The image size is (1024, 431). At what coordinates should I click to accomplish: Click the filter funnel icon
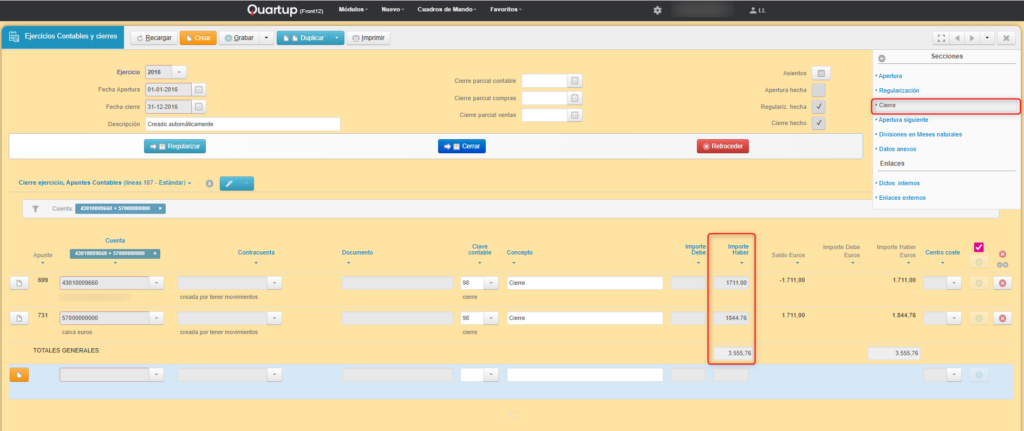(35, 209)
